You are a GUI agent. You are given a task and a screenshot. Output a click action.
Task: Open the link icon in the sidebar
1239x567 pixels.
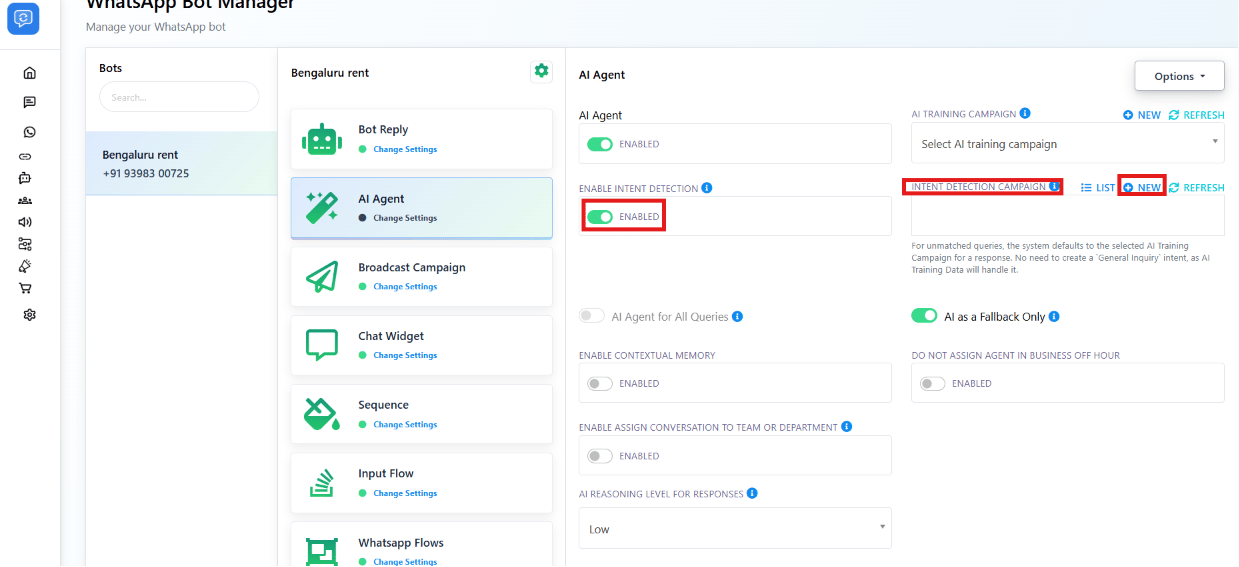(26, 156)
